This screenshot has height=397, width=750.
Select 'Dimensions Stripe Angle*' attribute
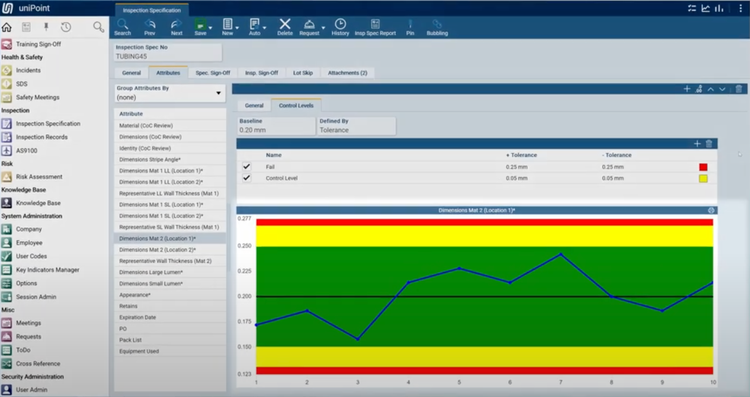170,159
